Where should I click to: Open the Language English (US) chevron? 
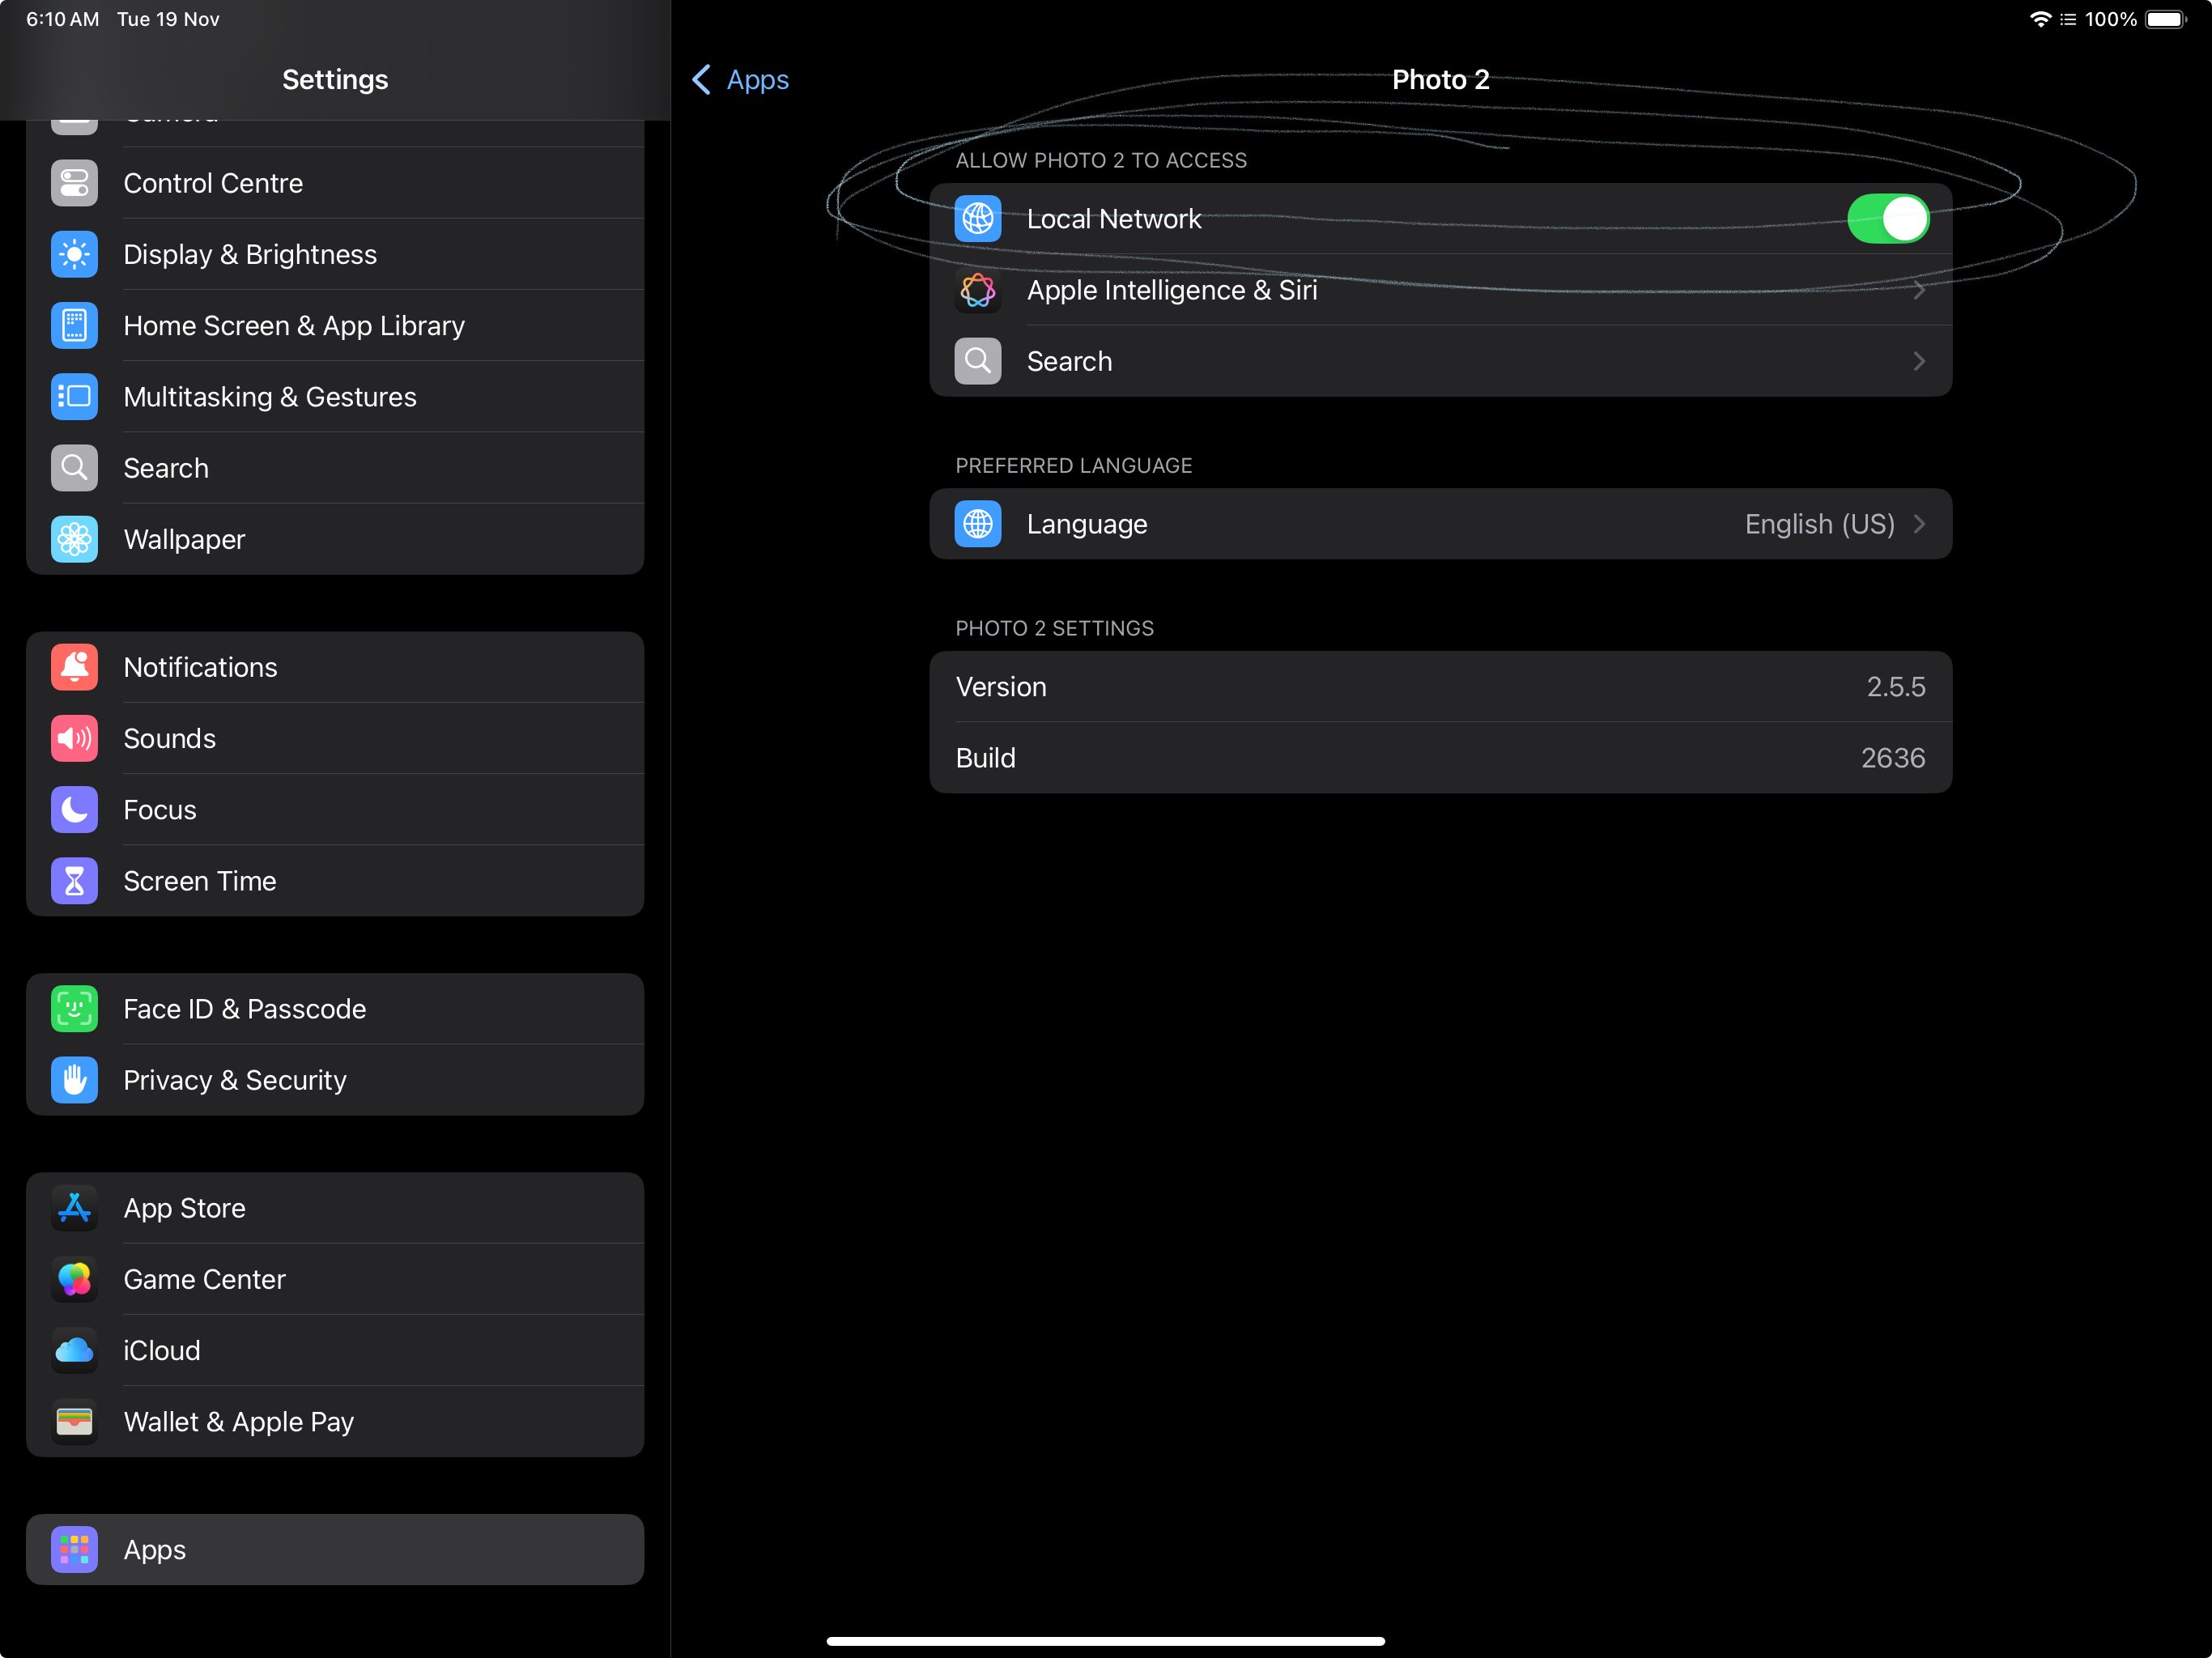(x=1918, y=524)
